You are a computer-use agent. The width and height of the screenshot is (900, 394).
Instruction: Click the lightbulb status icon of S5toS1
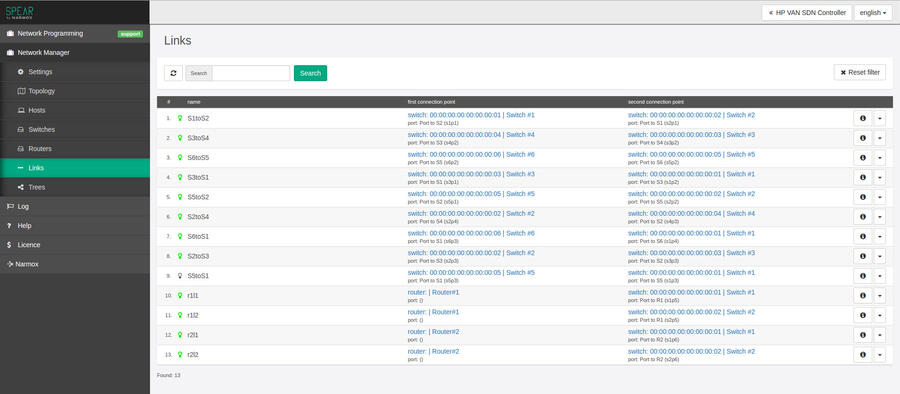(180, 276)
